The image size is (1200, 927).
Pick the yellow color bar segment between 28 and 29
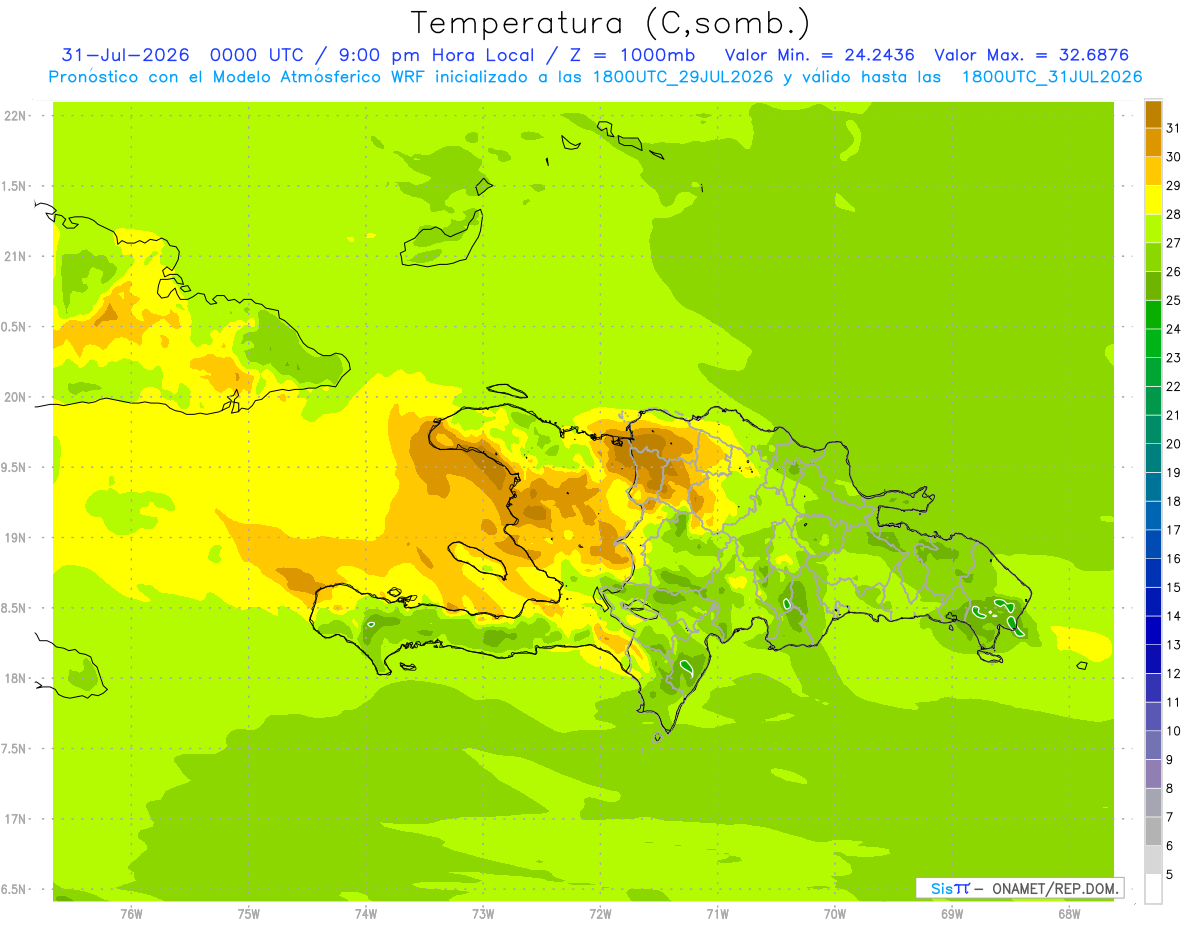[x=1153, y=200]
